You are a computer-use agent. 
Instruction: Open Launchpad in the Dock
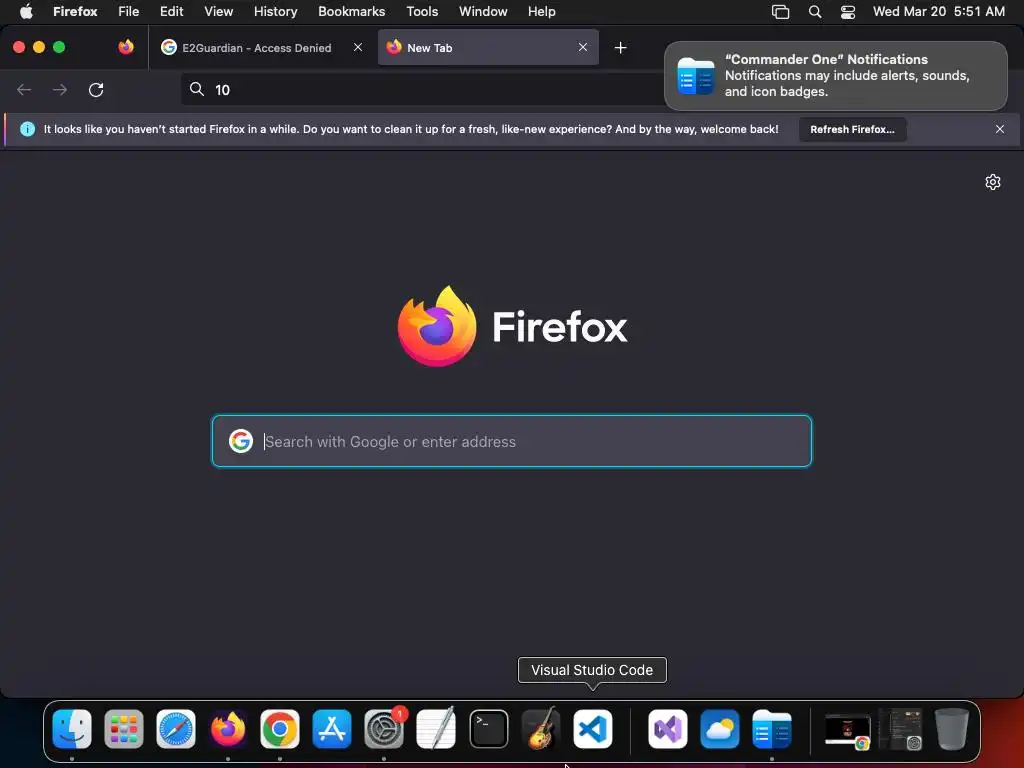coord(123,729)
